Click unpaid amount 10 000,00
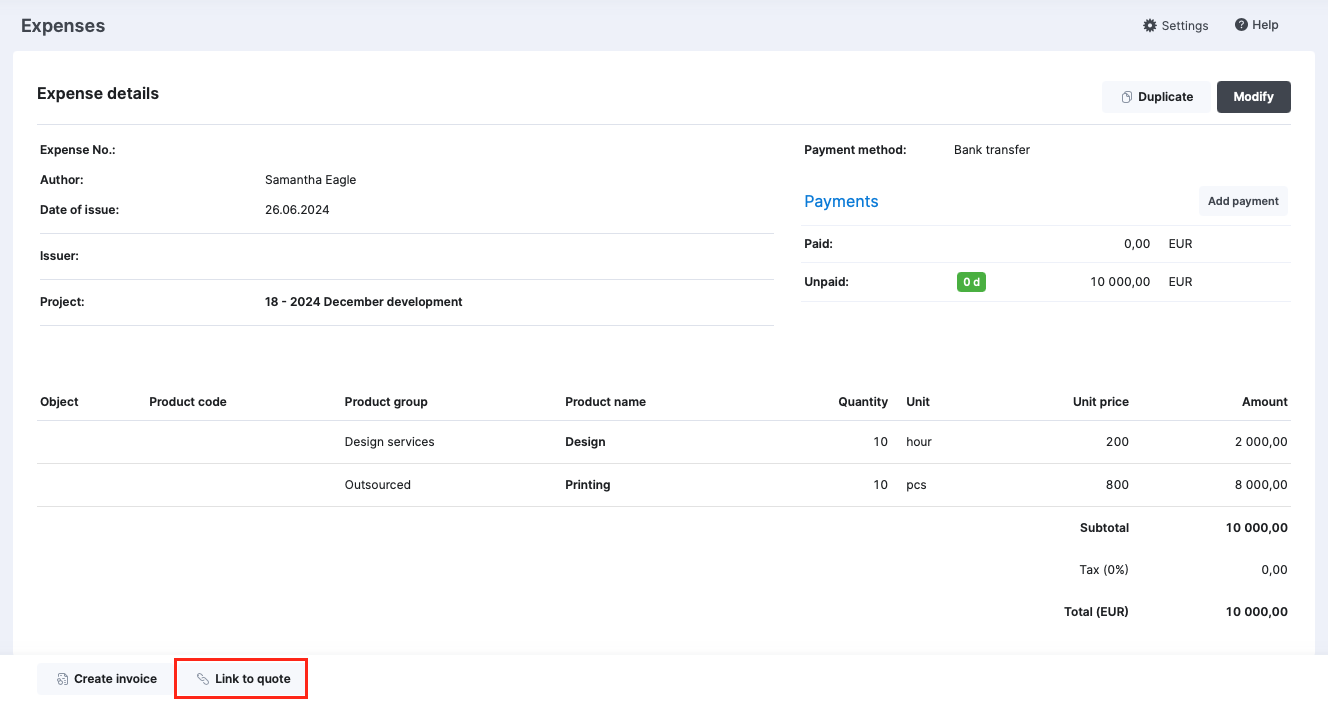Viewport: 1328px width, 701px height. coord(1120,282)
